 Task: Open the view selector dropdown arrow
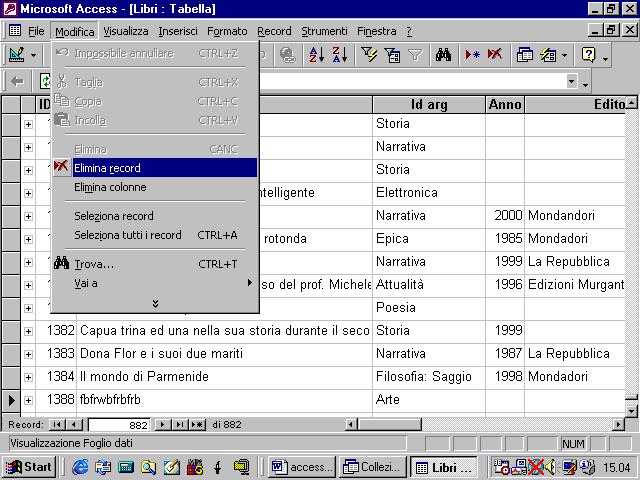pyautogui.click(x=33, y=56)
